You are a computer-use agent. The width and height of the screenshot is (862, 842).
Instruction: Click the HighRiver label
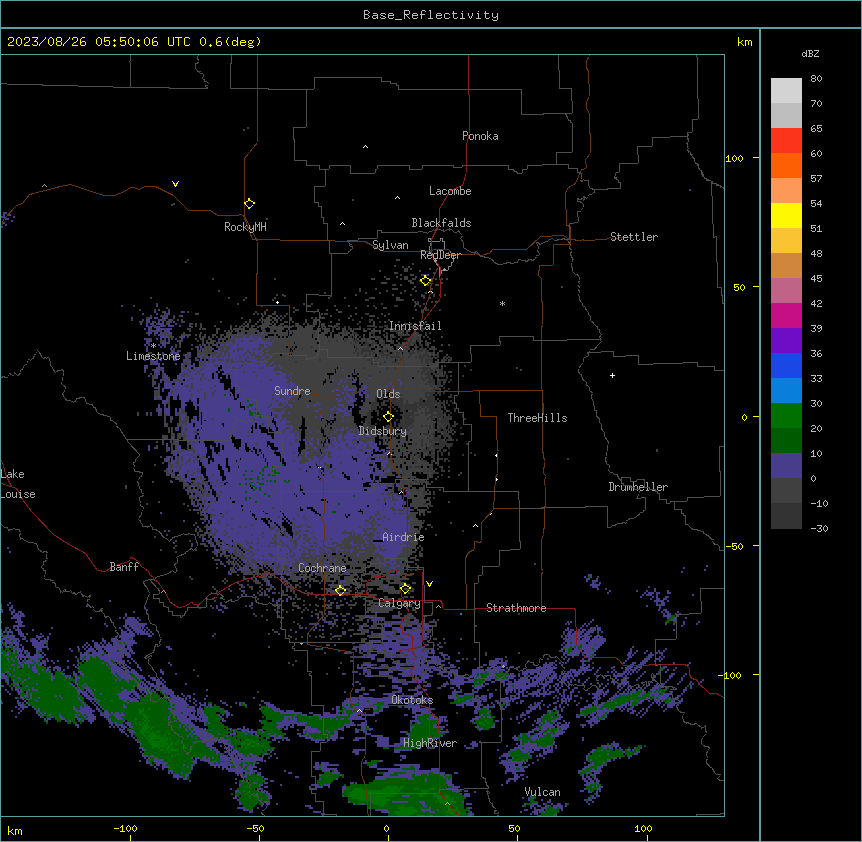[x=430, y=743]
